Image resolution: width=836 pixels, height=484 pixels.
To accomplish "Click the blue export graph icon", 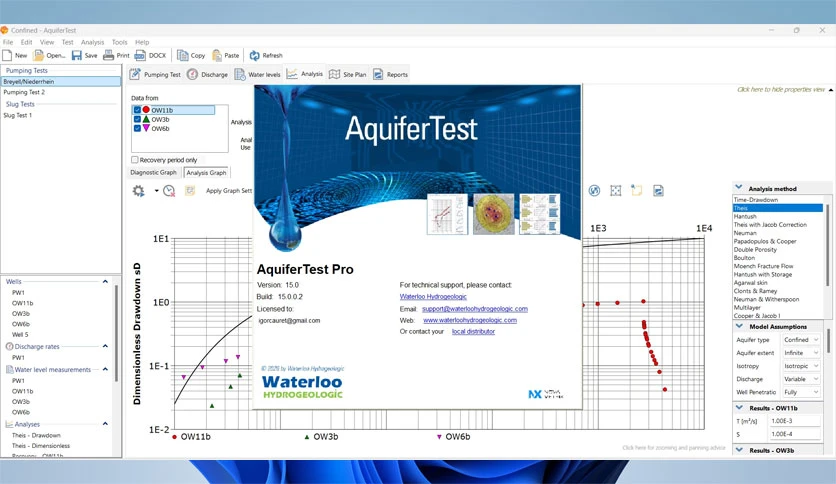I will [x=658, y=190].
